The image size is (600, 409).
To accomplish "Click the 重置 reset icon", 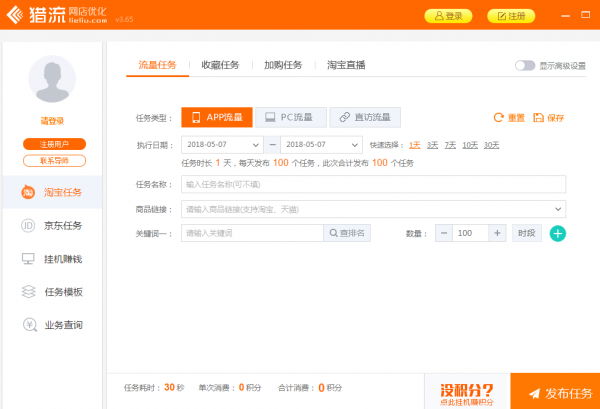I will [x=499, y=118].
